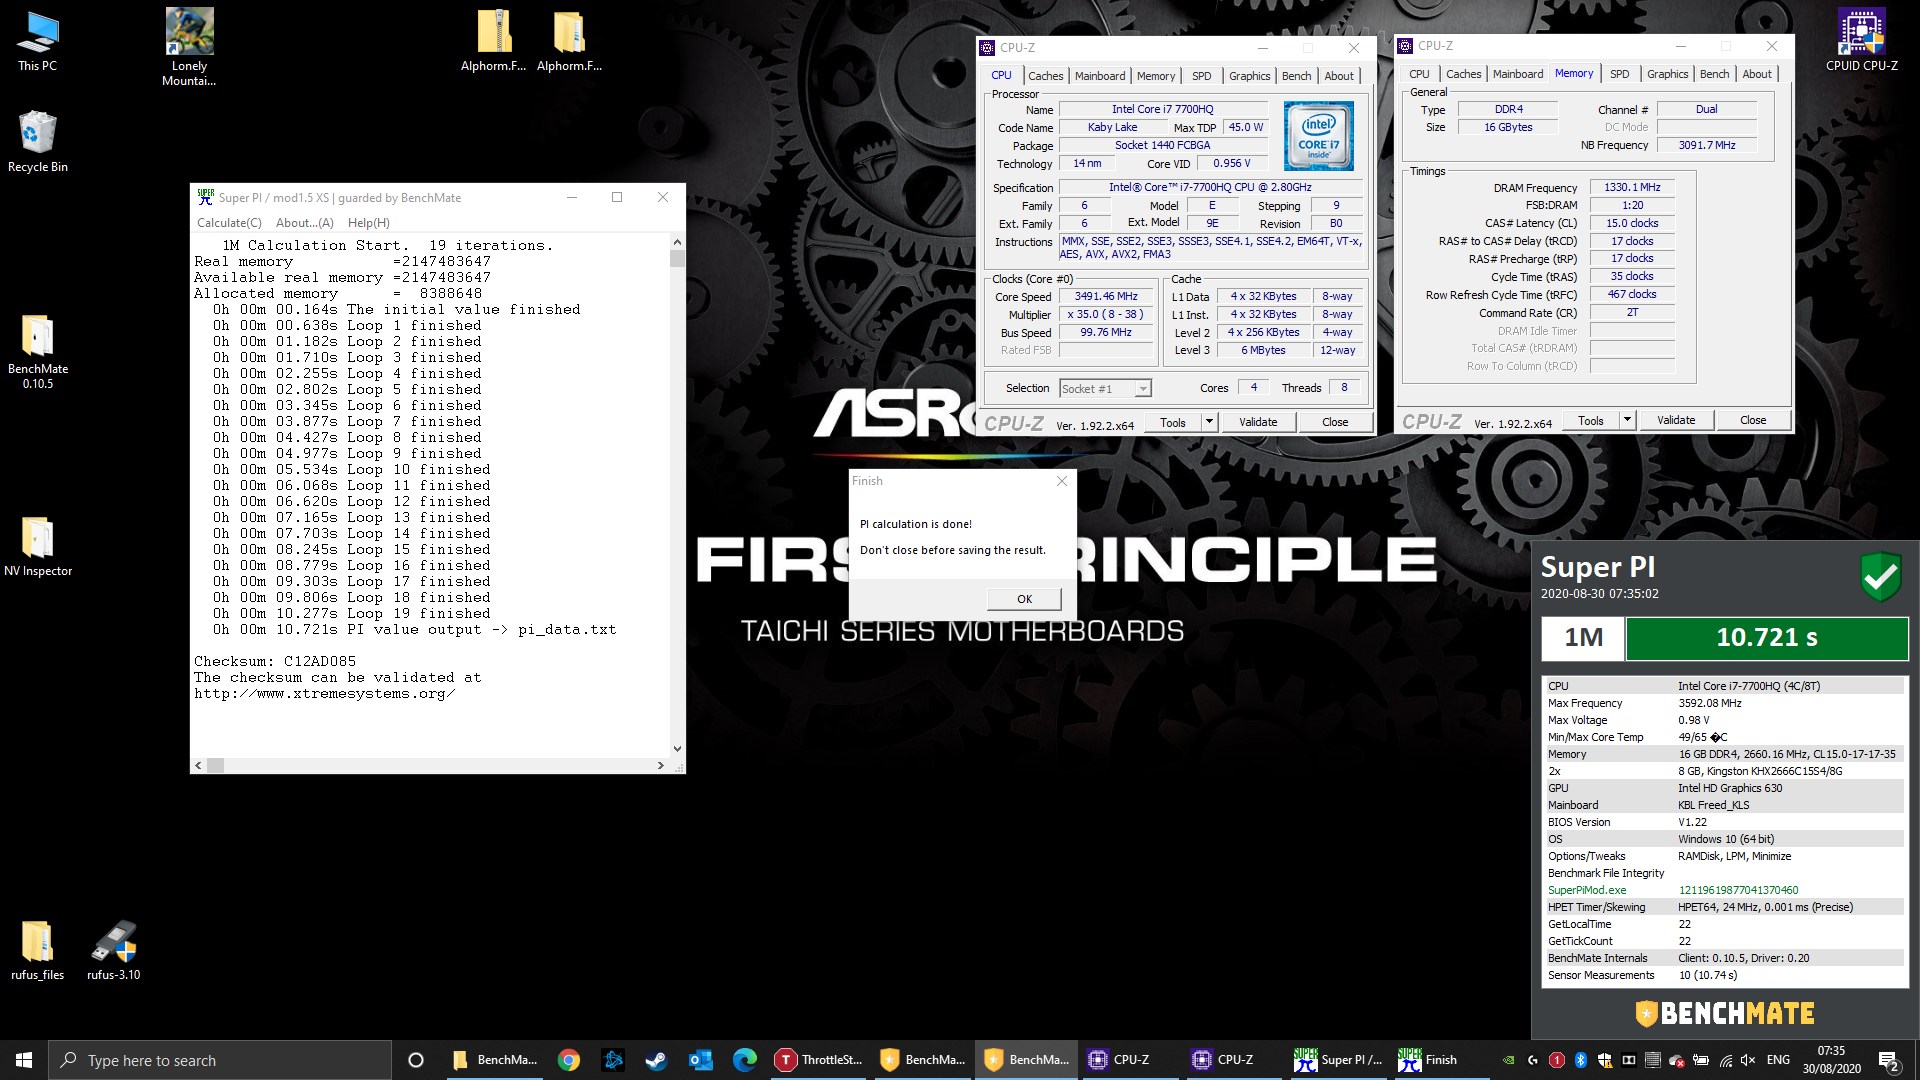The height and width of the screenshot is (1080, 1920).
Task: Click the Close button in left CPU-Z window
Action: pyautogui.click(x=1335, y=422)
